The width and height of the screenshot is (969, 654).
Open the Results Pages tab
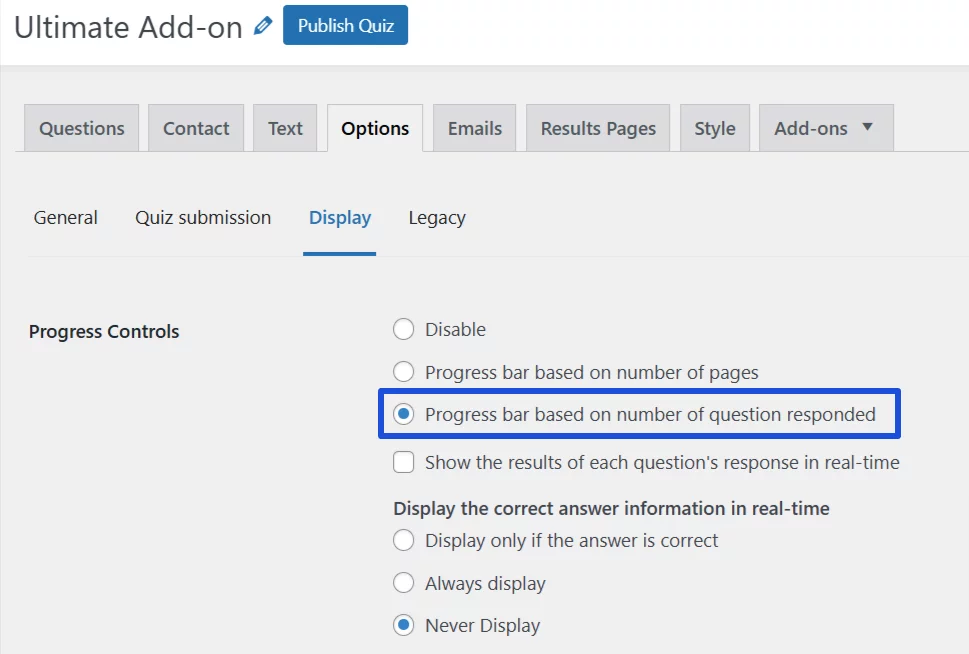598,128
